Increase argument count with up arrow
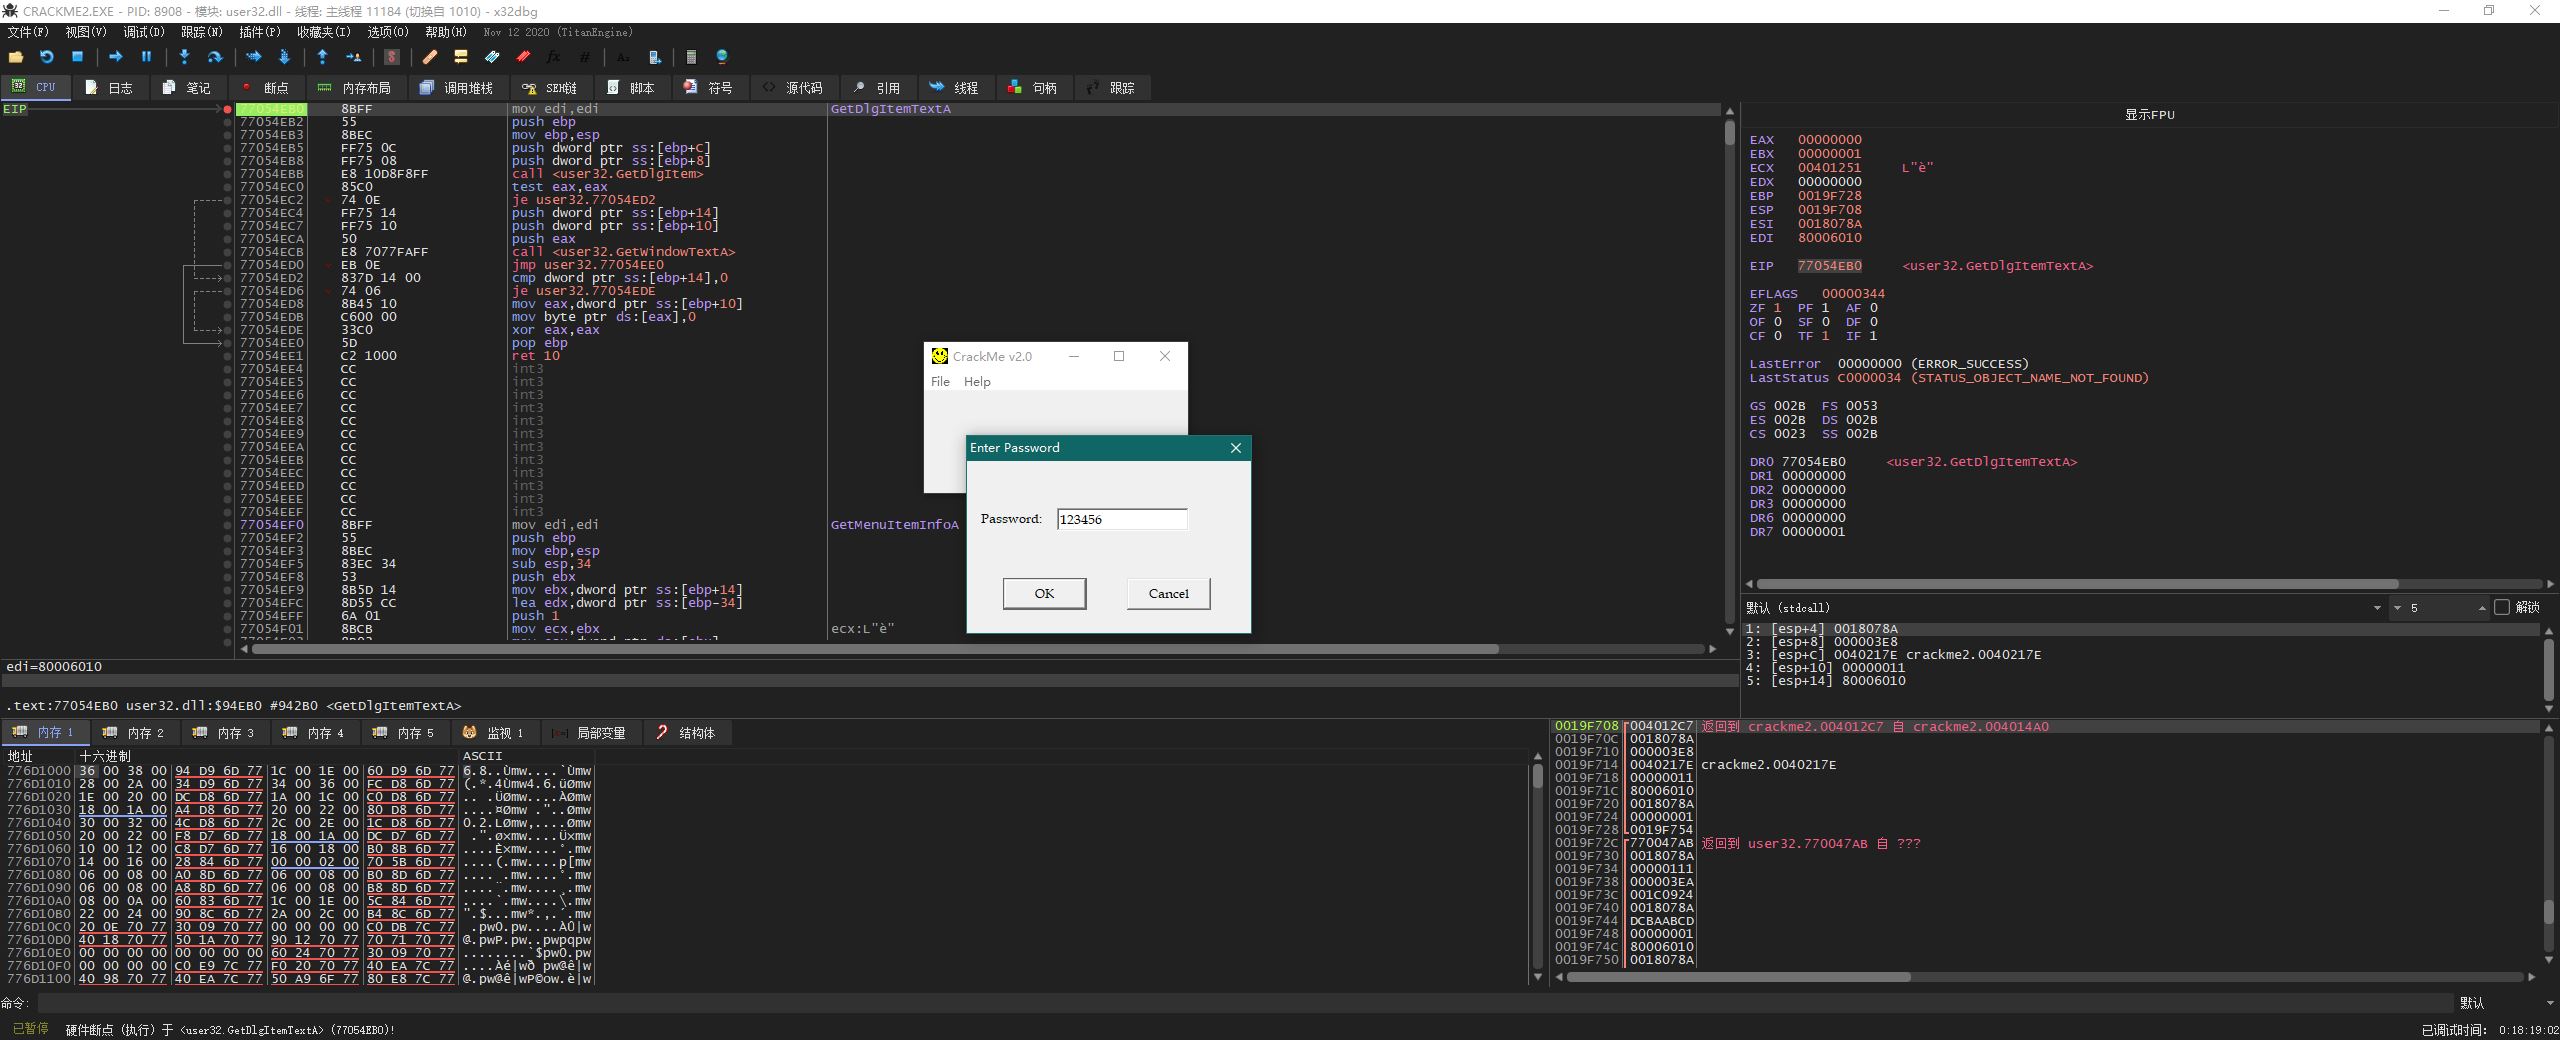The image size is (2560, 1040). pos(2481,608)
